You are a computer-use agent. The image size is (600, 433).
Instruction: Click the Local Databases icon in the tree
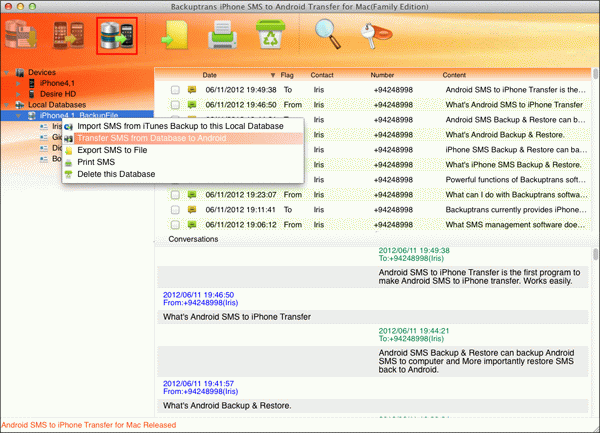(20, 104)
